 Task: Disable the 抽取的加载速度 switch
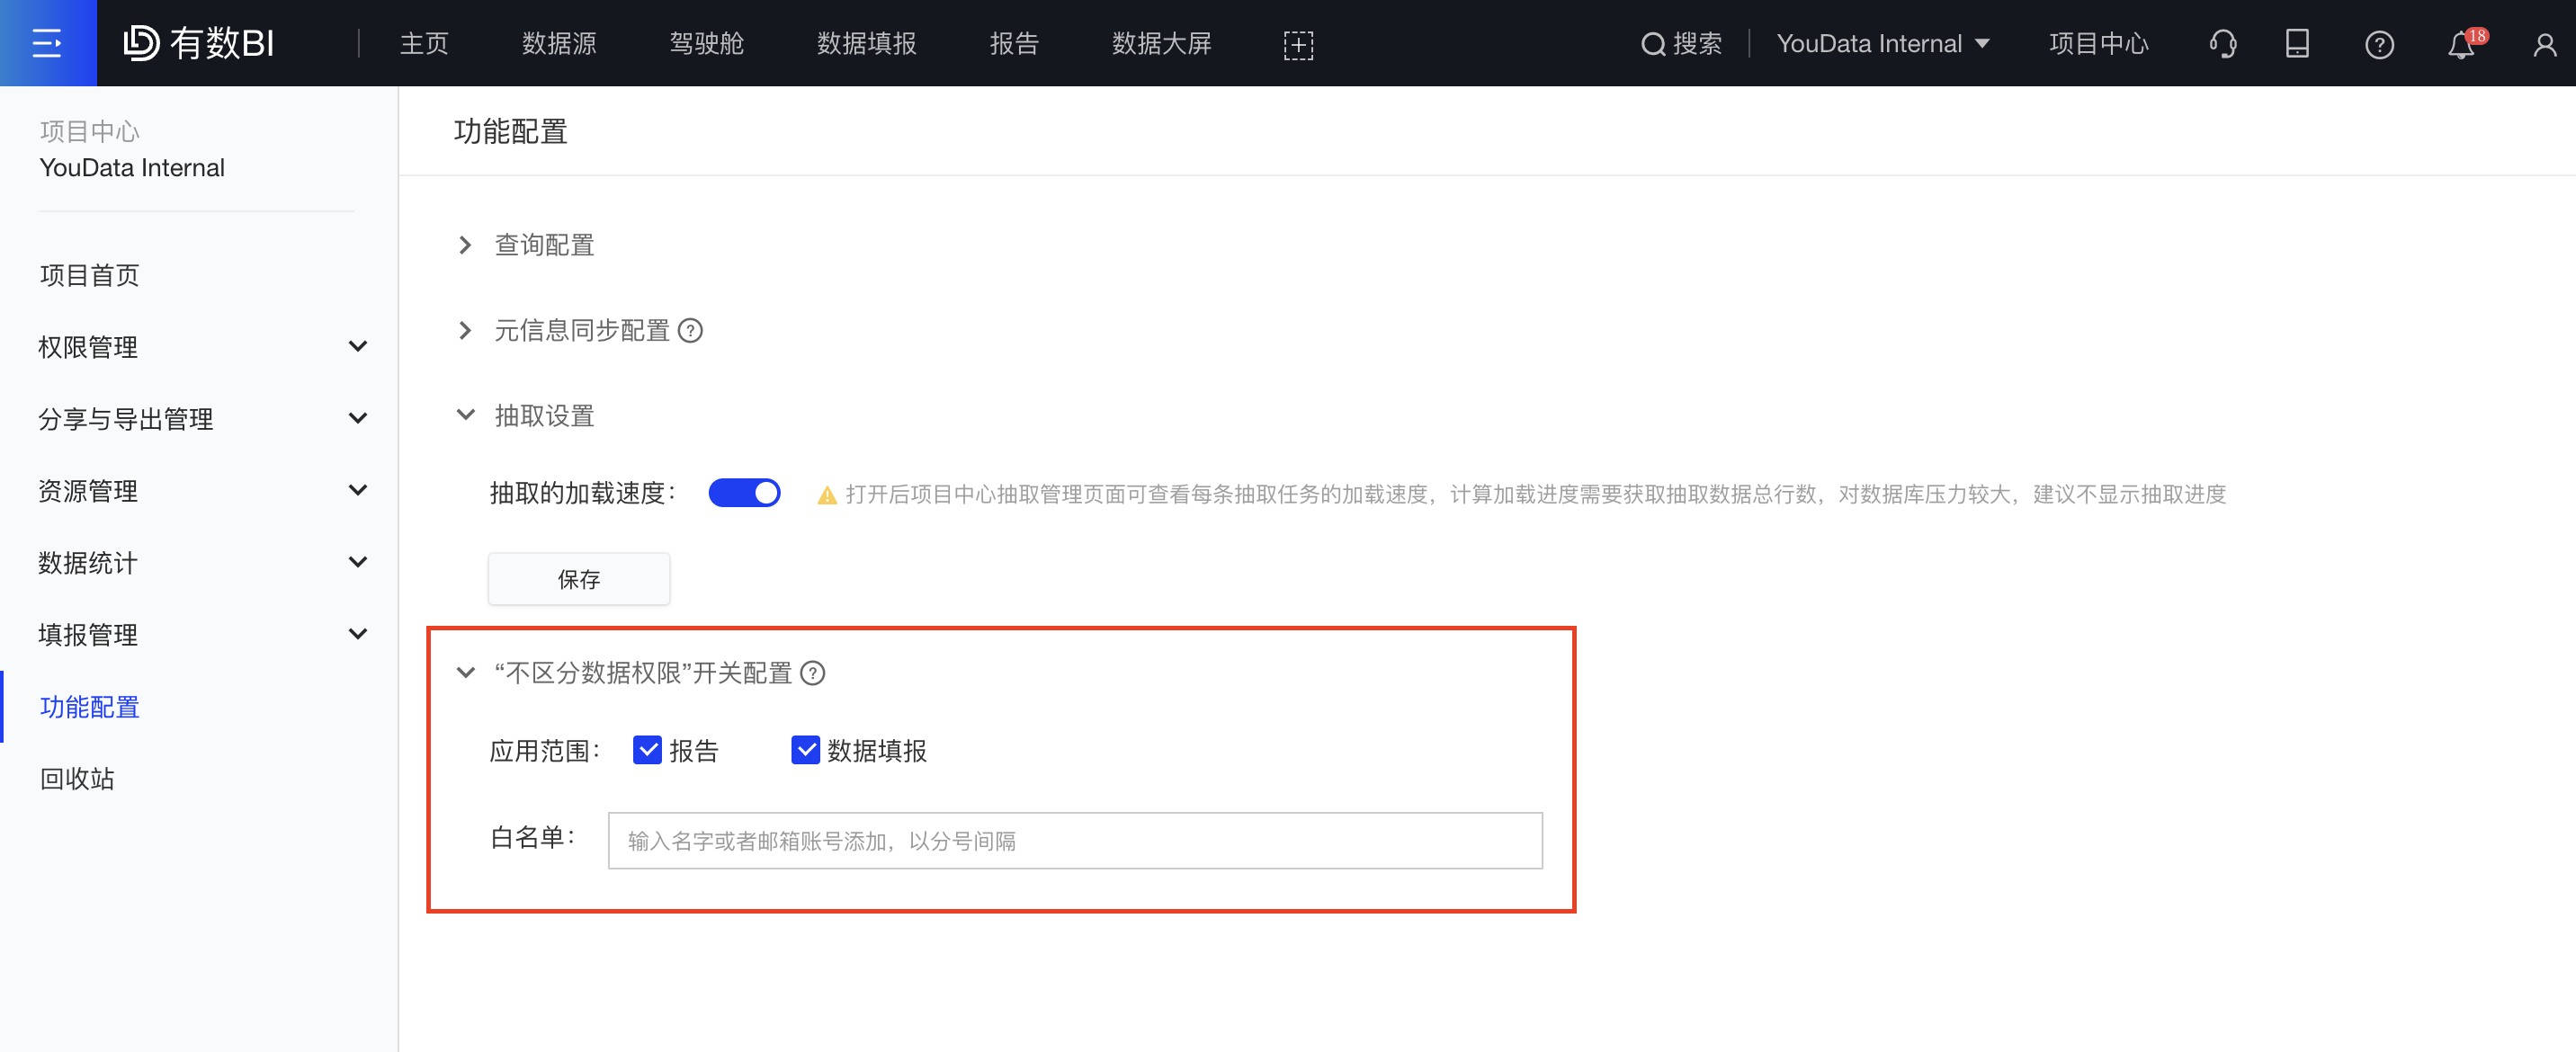744,492
